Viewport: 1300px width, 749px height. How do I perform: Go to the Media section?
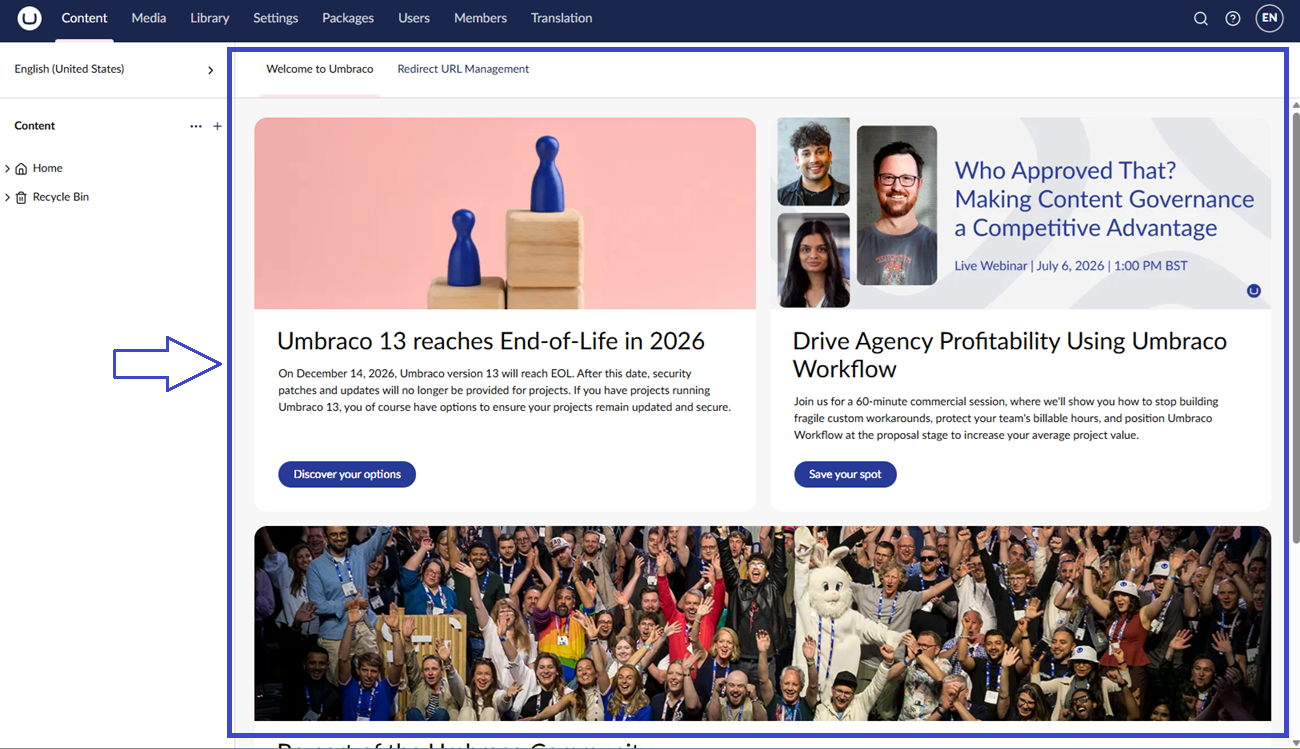click(149, 18)
